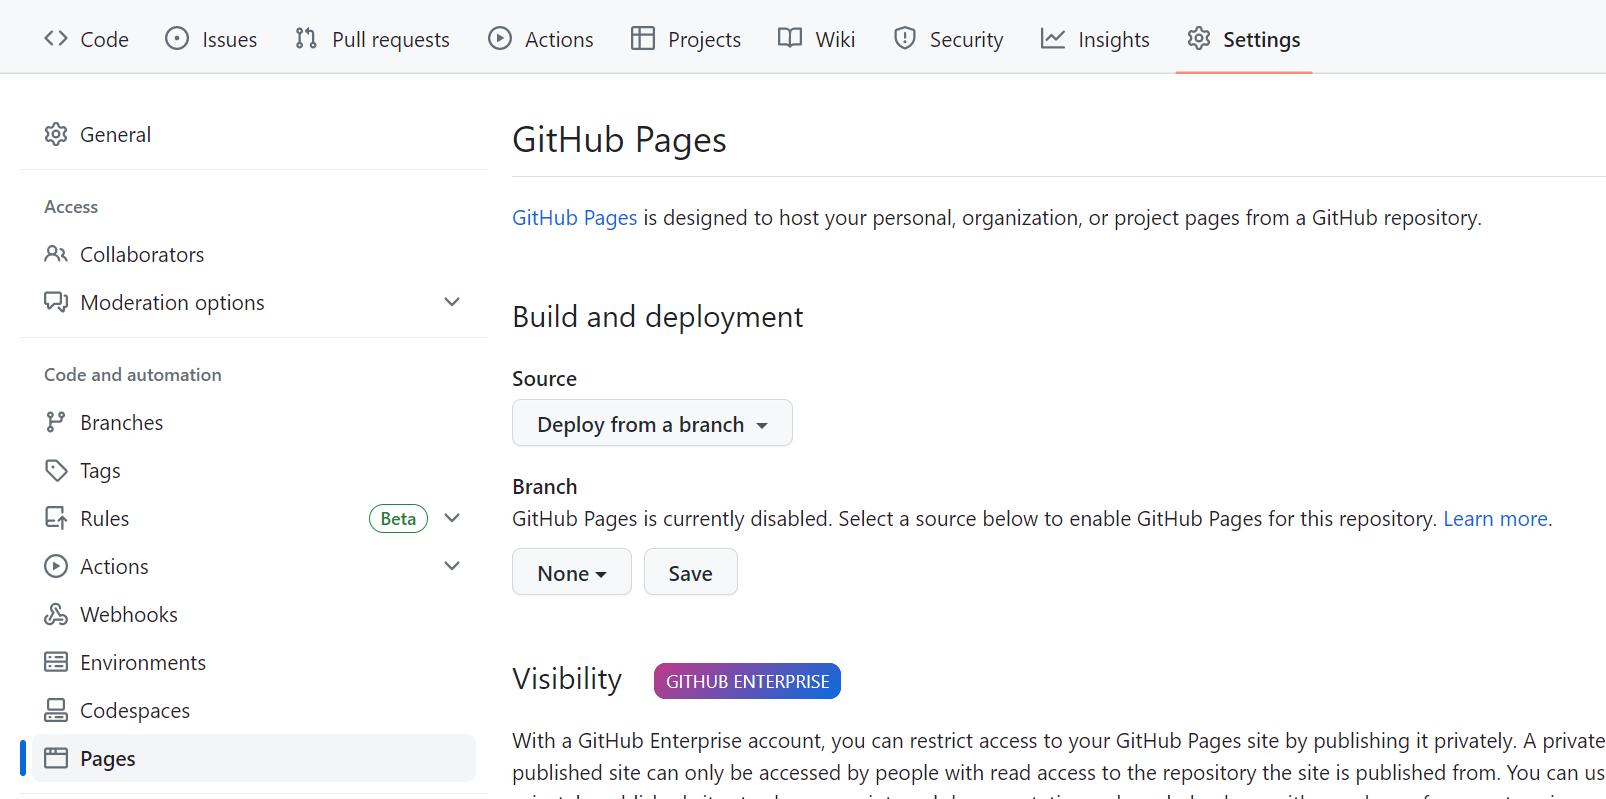Open the Insights tab

click(x=1095, y=39)
